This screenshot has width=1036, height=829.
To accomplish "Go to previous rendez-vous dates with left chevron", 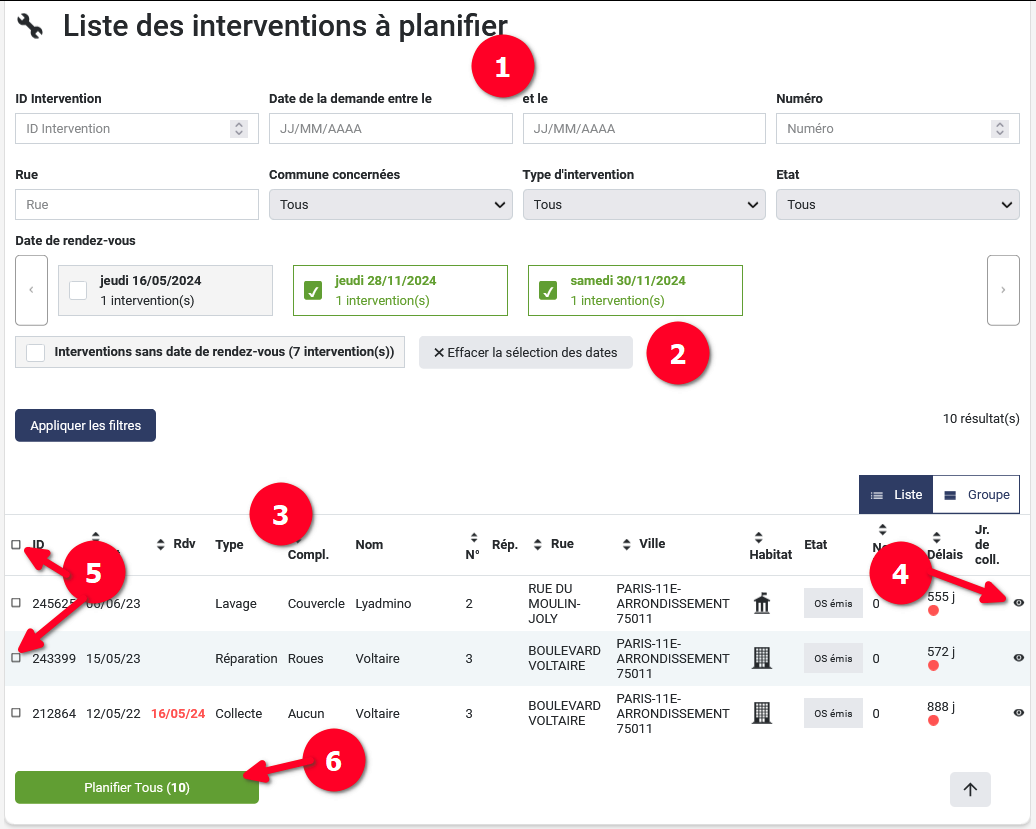I will click(31, 290).
